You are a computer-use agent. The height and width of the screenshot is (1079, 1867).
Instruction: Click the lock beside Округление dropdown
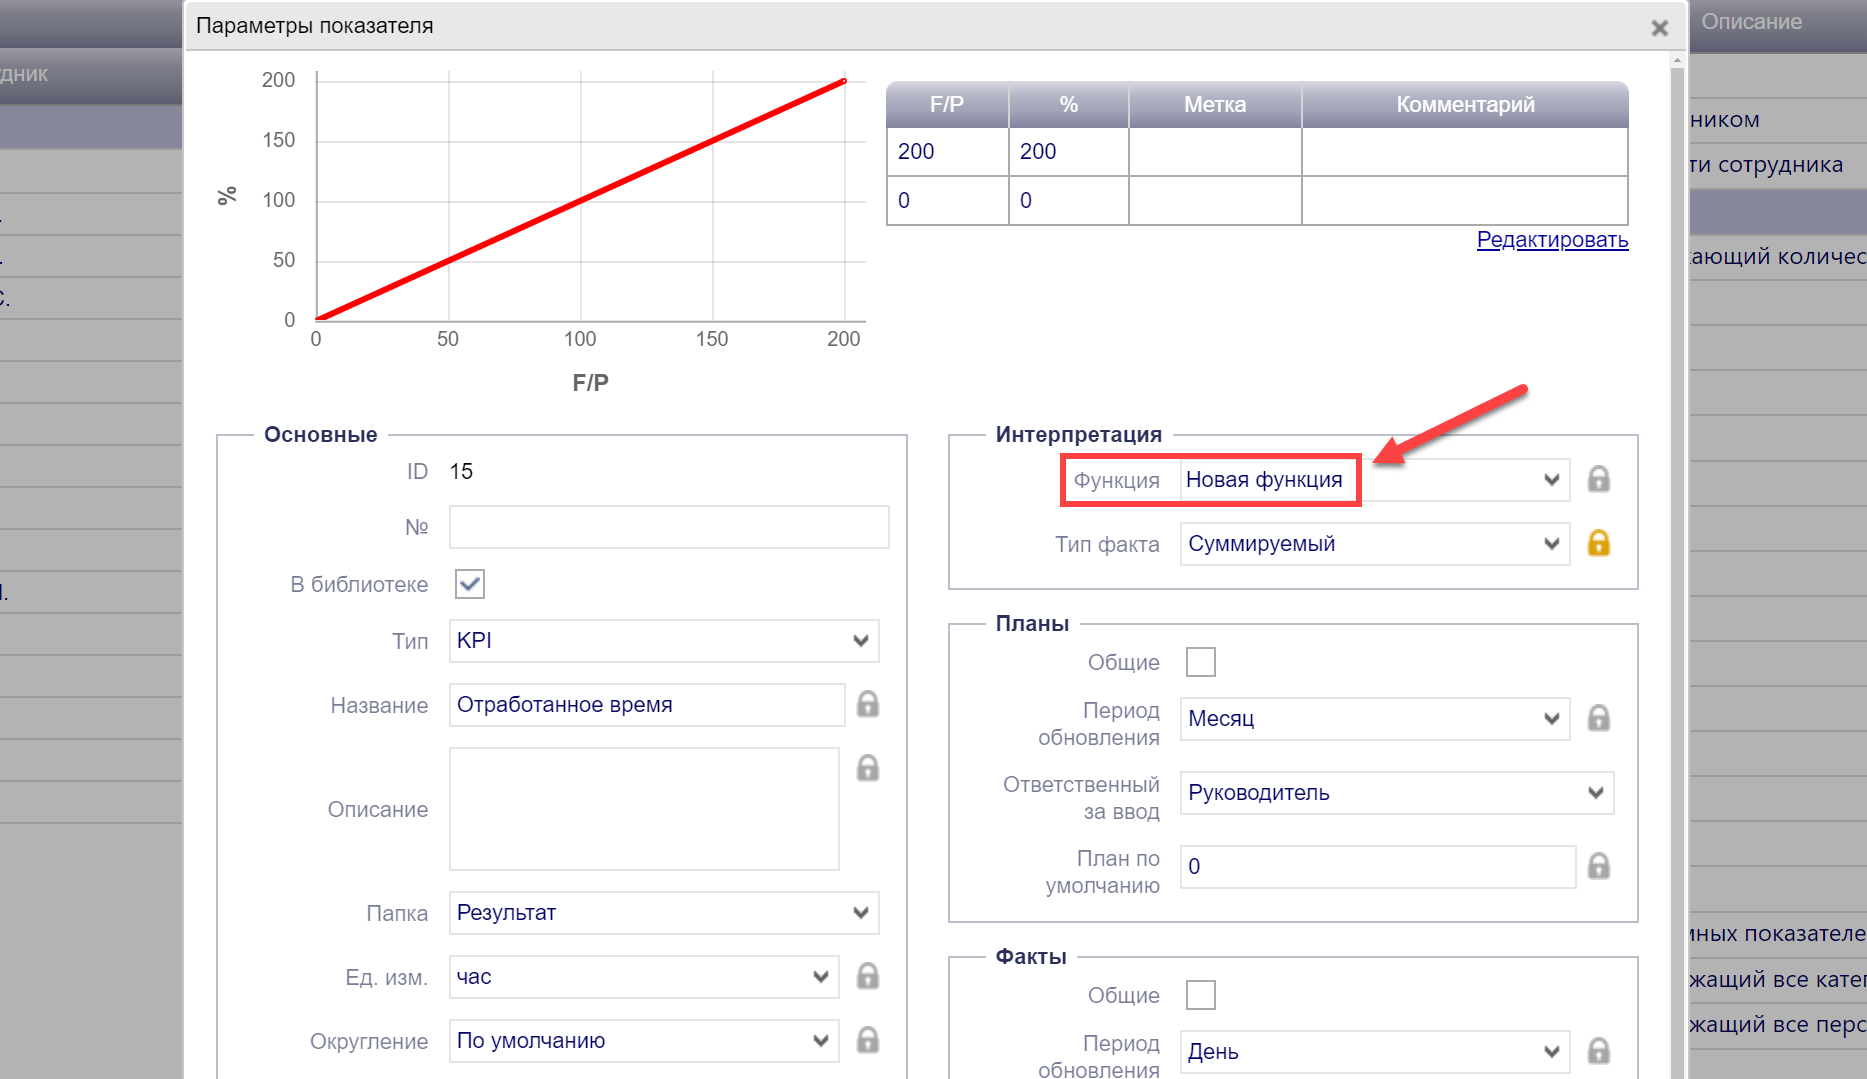[867, 1041]
